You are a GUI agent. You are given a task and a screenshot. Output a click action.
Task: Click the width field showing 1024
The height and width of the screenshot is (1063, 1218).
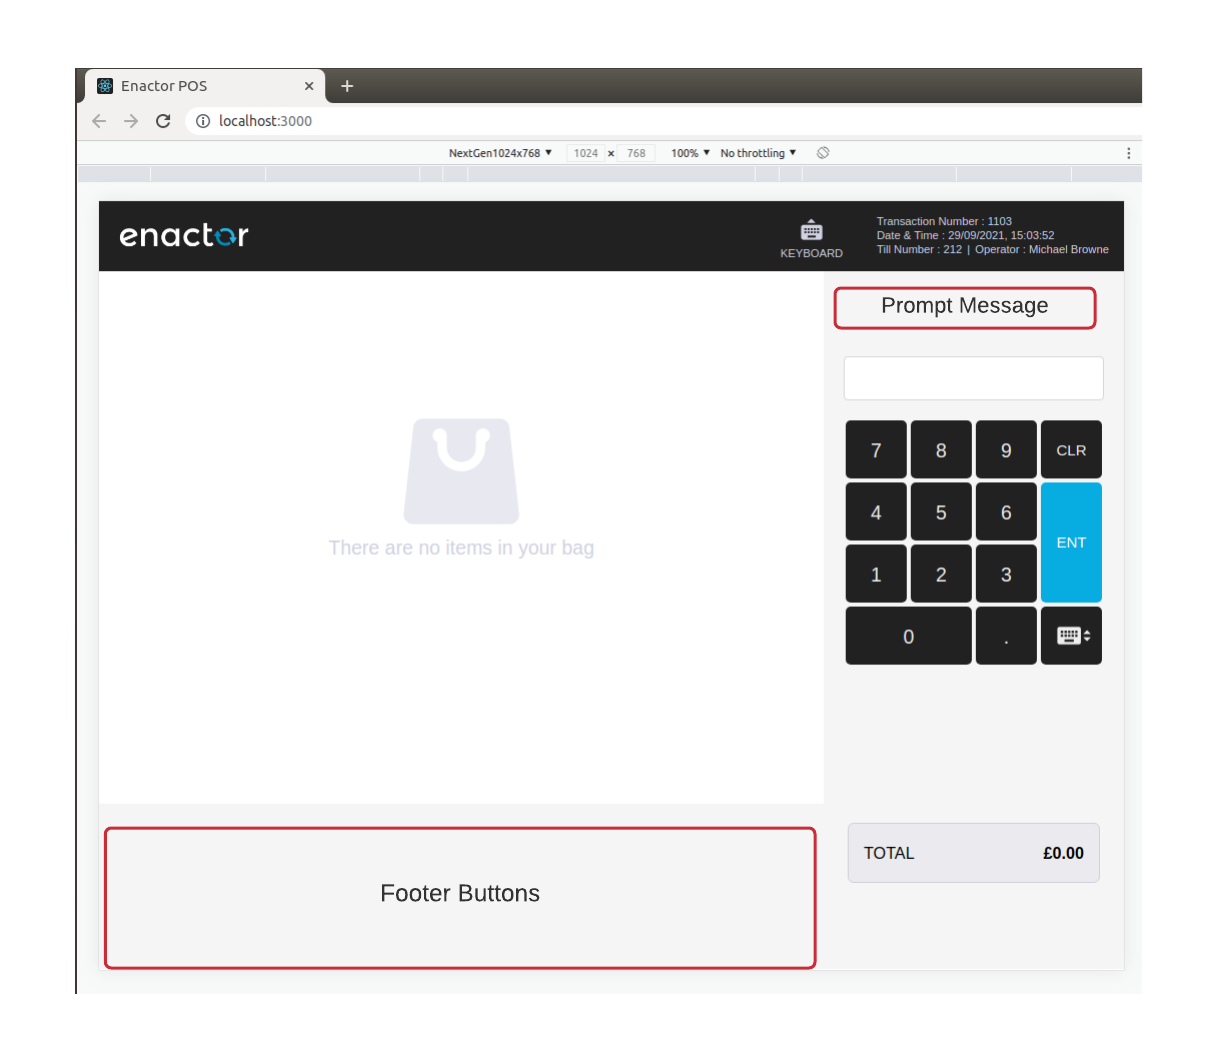point(586,153)
